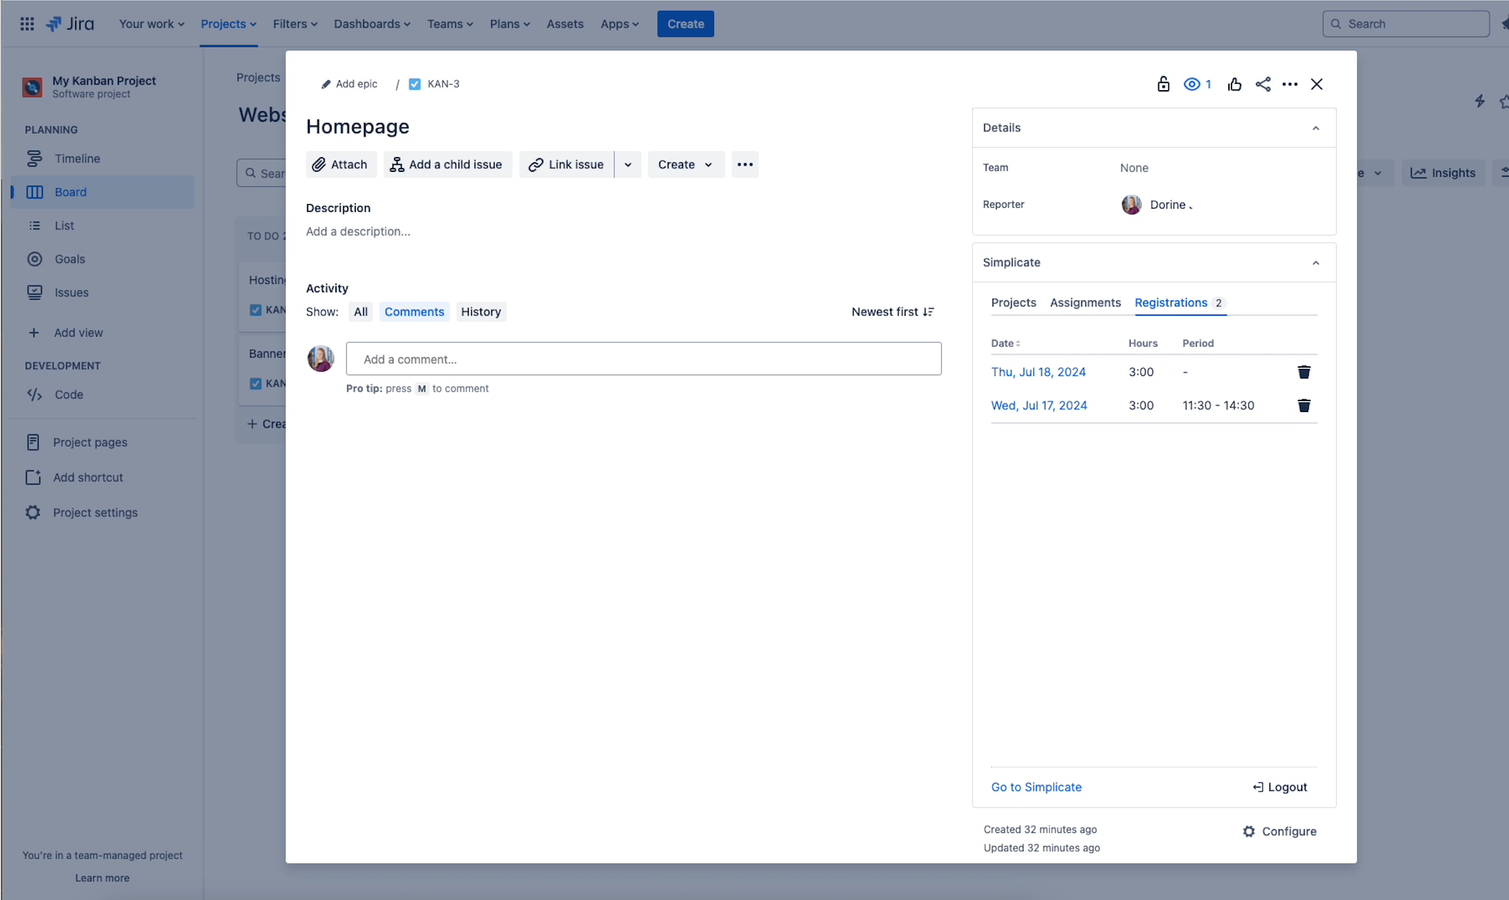This screenshot has width=1509, height=900.
Task: Click the Issues sidebar icon
Action: pos(34,292)
